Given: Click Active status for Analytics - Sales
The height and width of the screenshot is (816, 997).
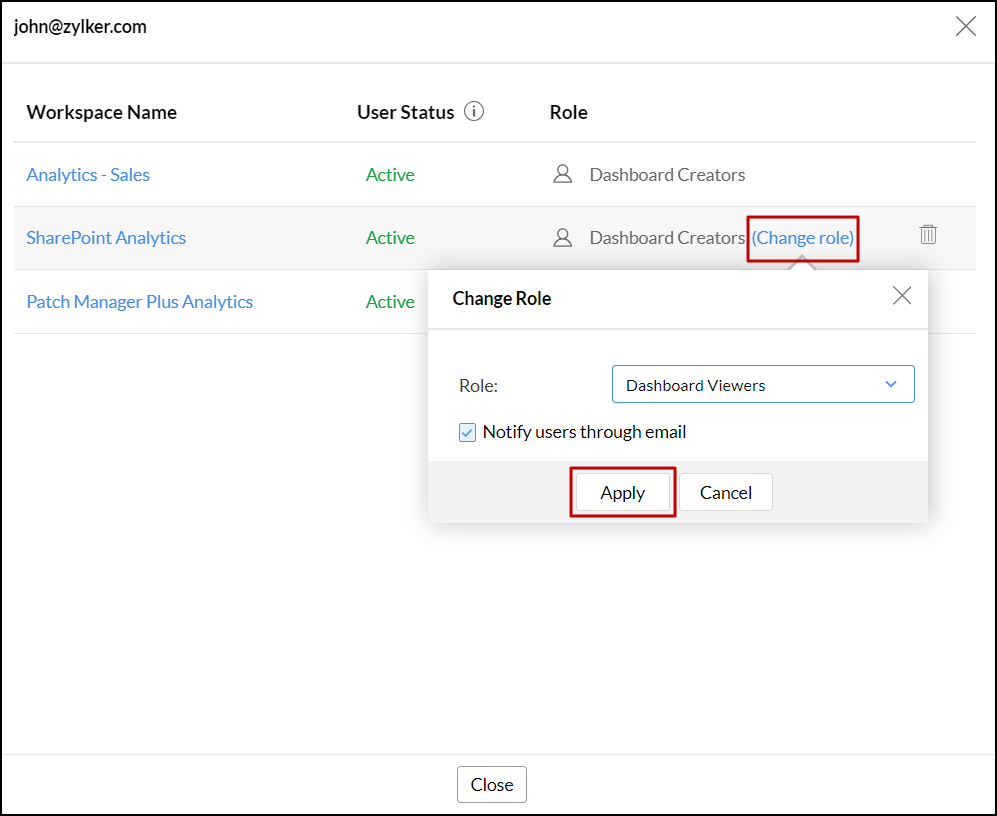Looking at the screenshot, I should click(x=390, y=175).
